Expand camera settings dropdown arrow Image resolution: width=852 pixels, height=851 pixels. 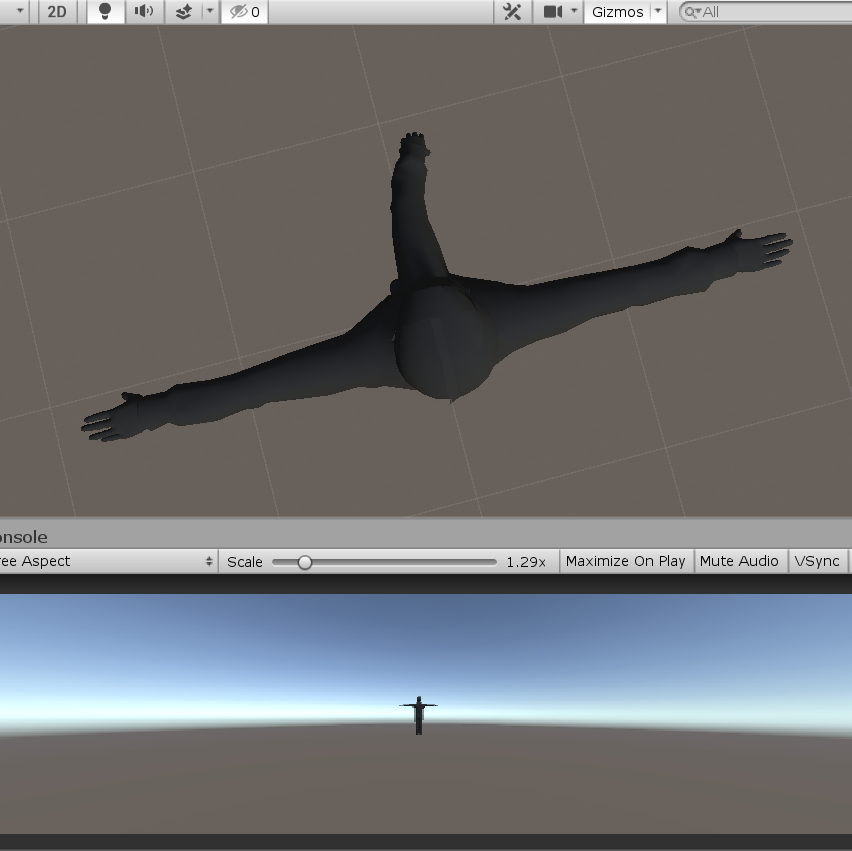574,12
